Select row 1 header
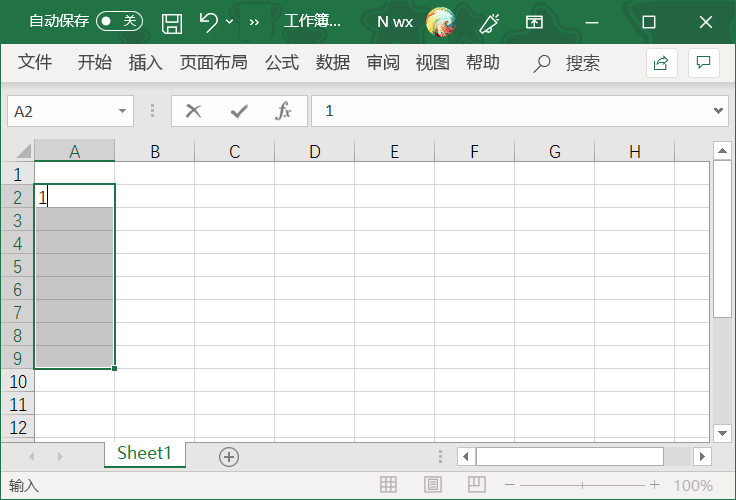Screen dimensions: 736x500 (x=17, y=174)
